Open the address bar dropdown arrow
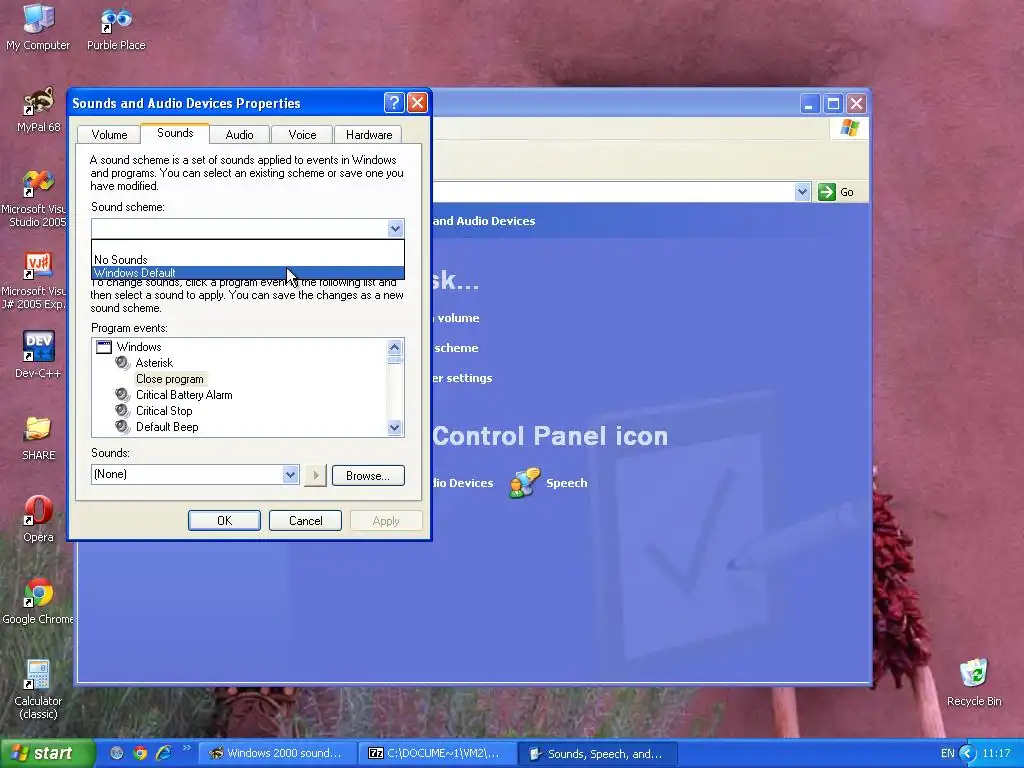This screenshot has height=768, width=1024. [x=802, y=192]
